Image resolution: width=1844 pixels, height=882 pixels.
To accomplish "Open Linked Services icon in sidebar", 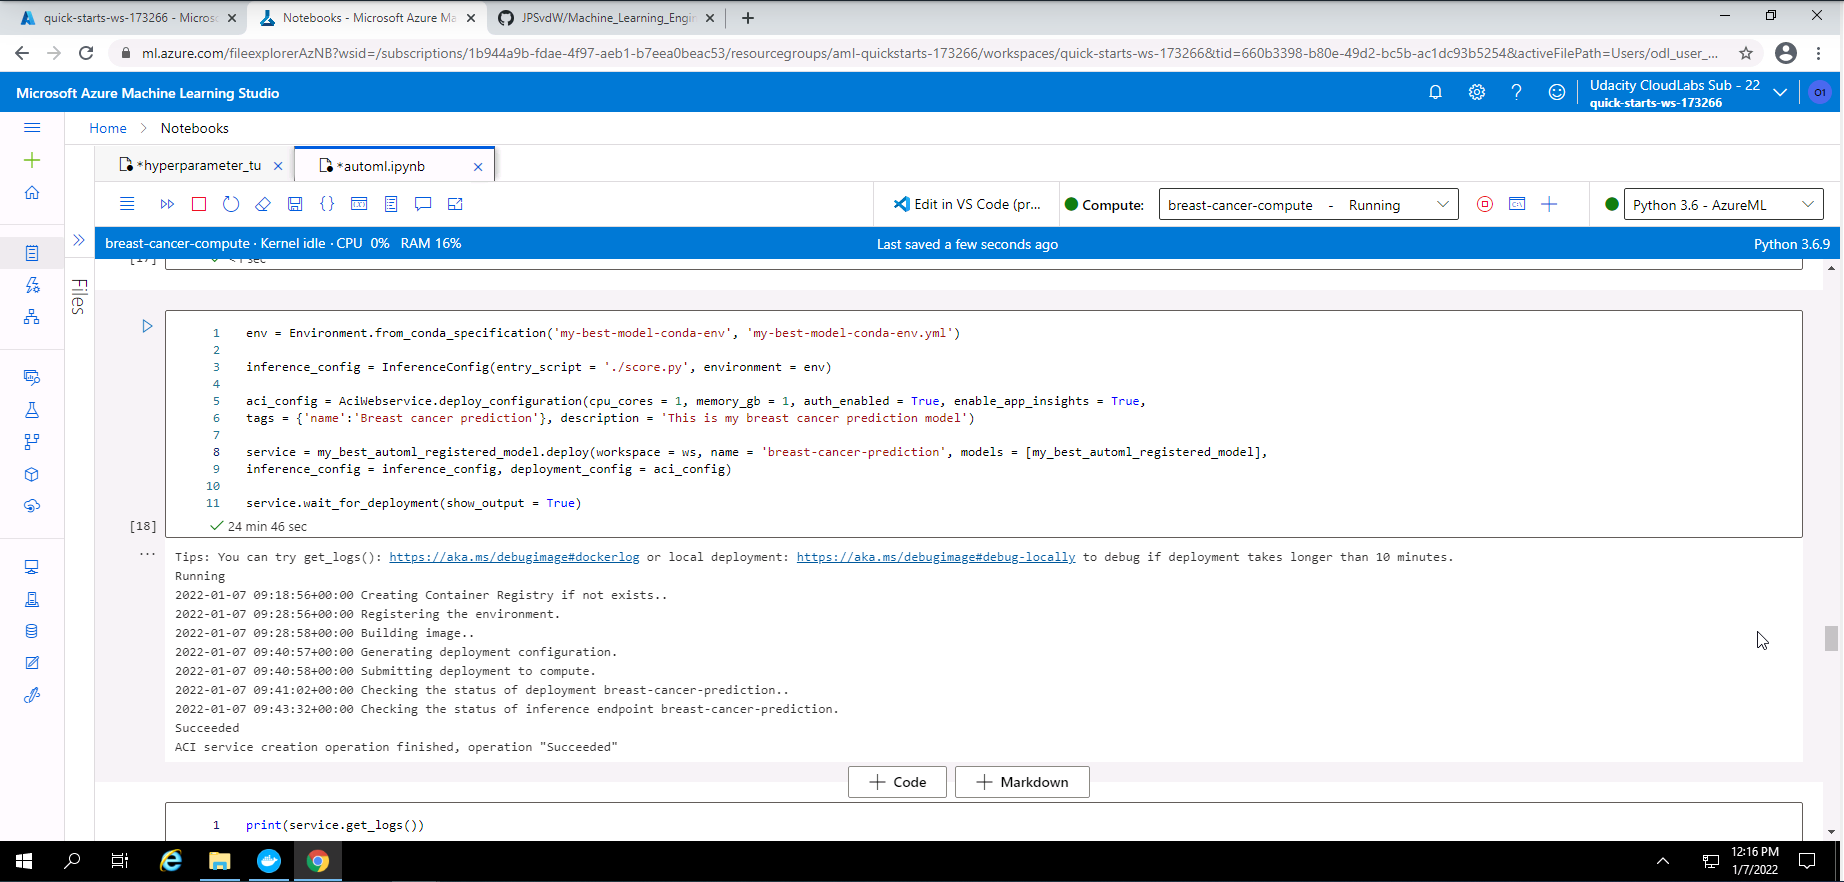I will [32, 695].
